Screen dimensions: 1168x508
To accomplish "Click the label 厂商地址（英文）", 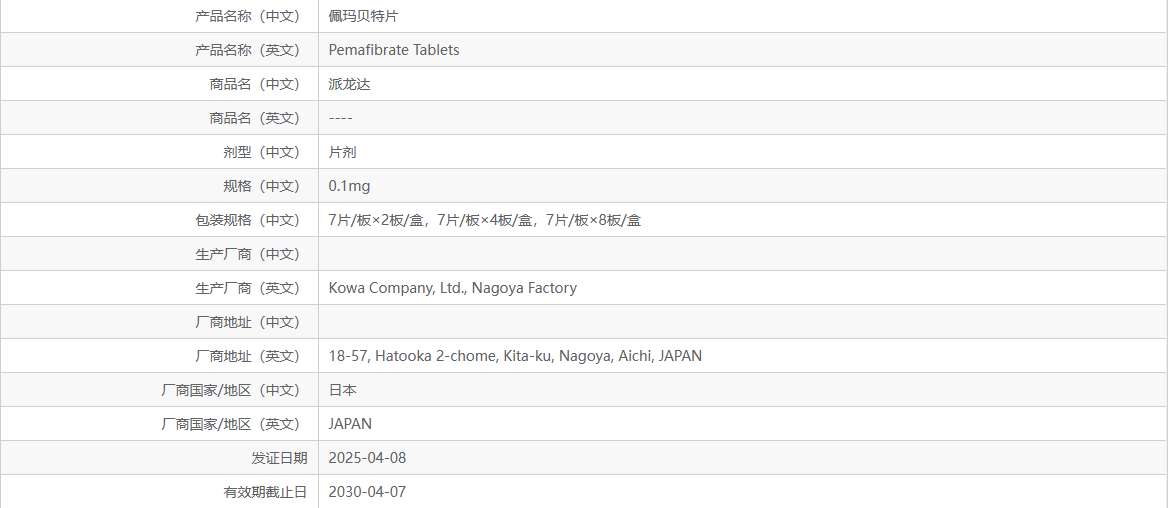I will (x=247, y=356).
